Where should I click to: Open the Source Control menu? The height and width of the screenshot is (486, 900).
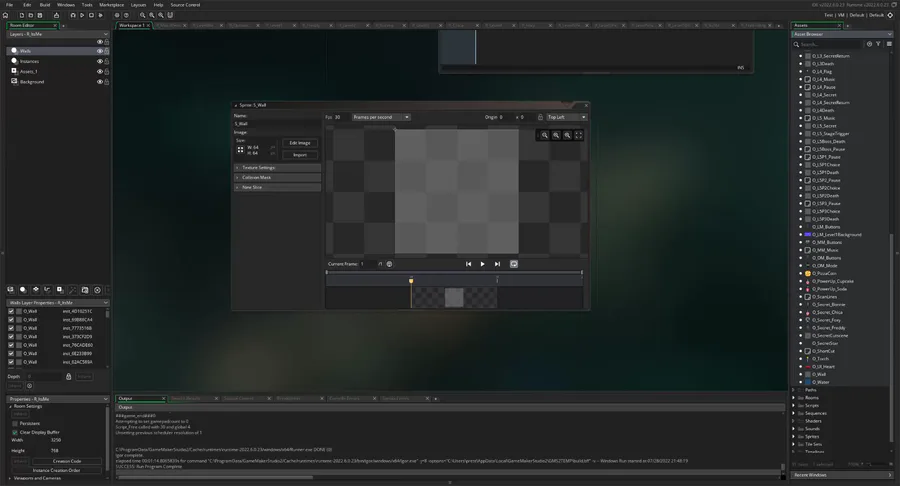coord(185,5)
